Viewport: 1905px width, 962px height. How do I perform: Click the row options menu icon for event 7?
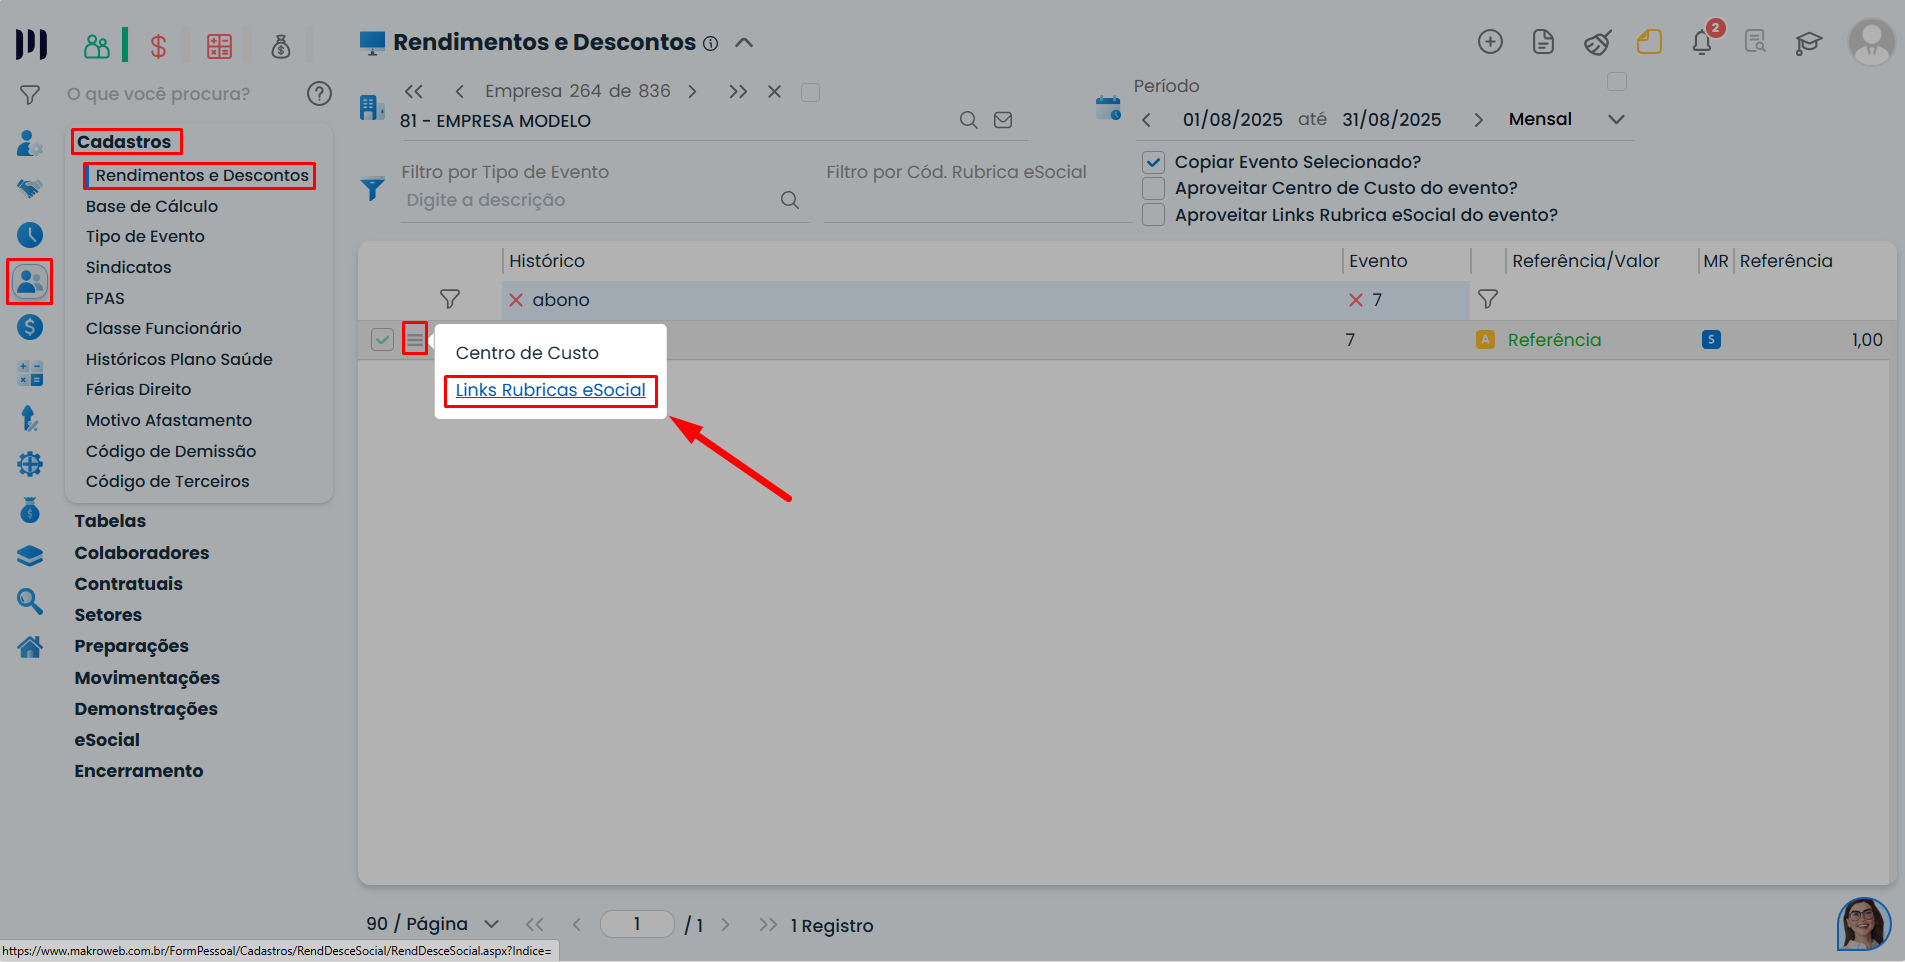point(415,339)
